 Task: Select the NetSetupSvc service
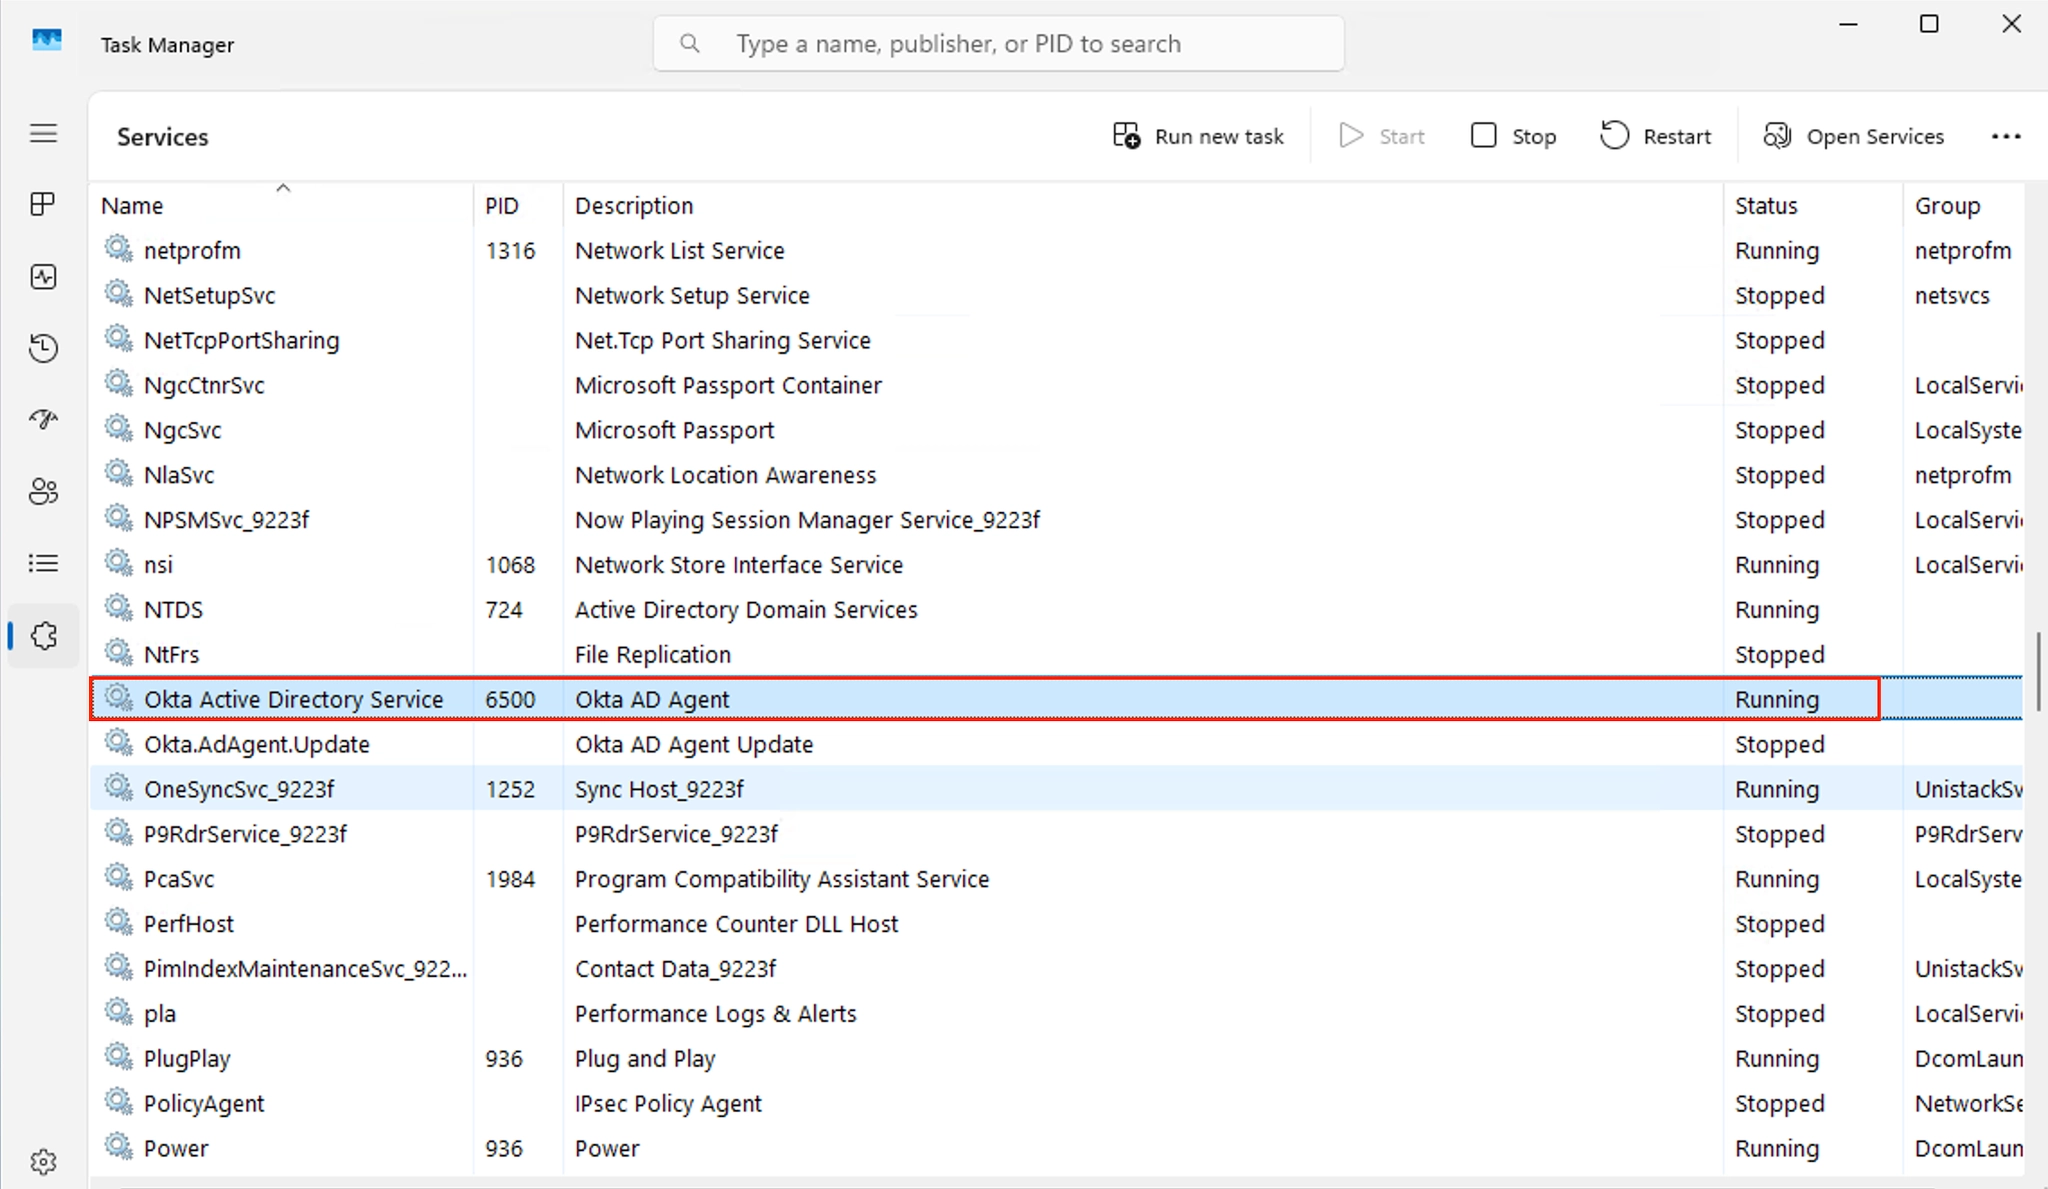click(x=209, y=296)
